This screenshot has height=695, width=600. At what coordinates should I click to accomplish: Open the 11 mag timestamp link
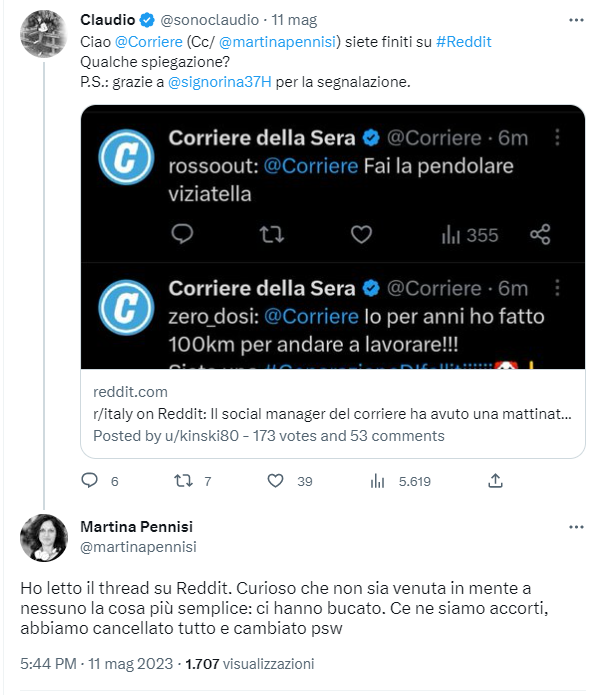click(294, 20)
